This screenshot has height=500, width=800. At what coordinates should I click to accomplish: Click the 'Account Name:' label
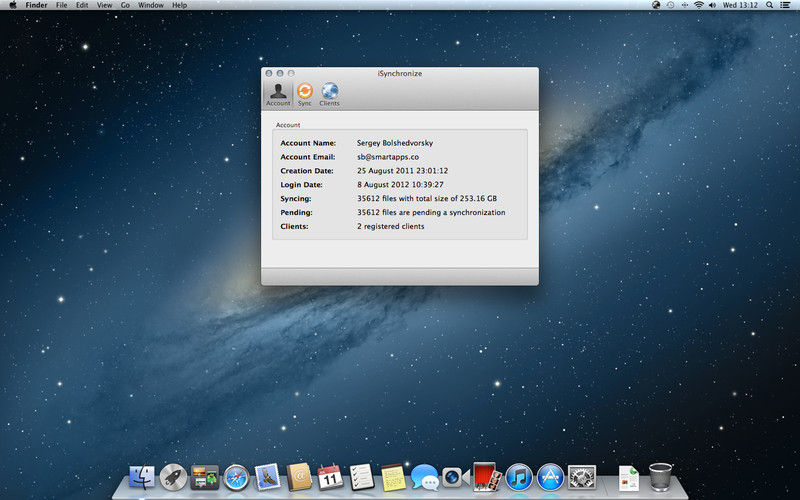pyautogui.click(x=308, y=143)
